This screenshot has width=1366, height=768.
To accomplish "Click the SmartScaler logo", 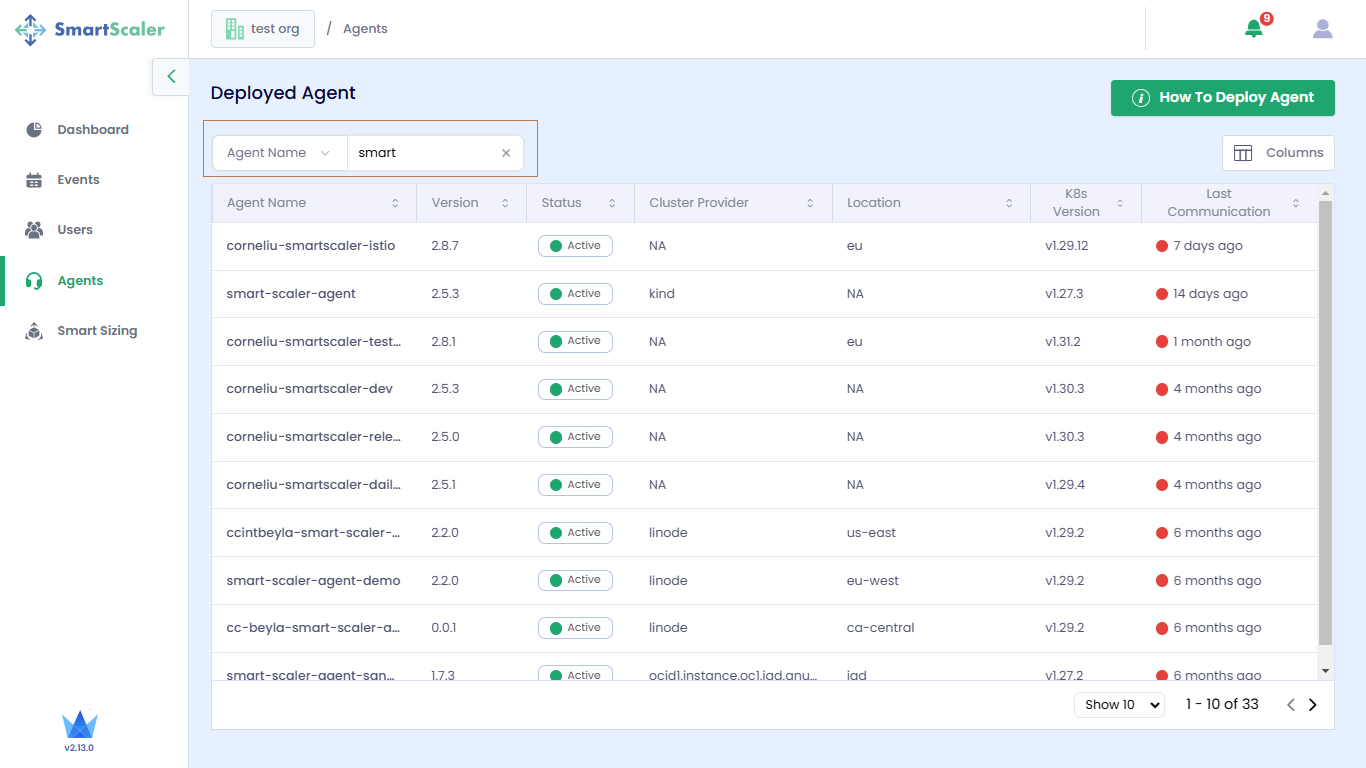I will tap(90, 29).
